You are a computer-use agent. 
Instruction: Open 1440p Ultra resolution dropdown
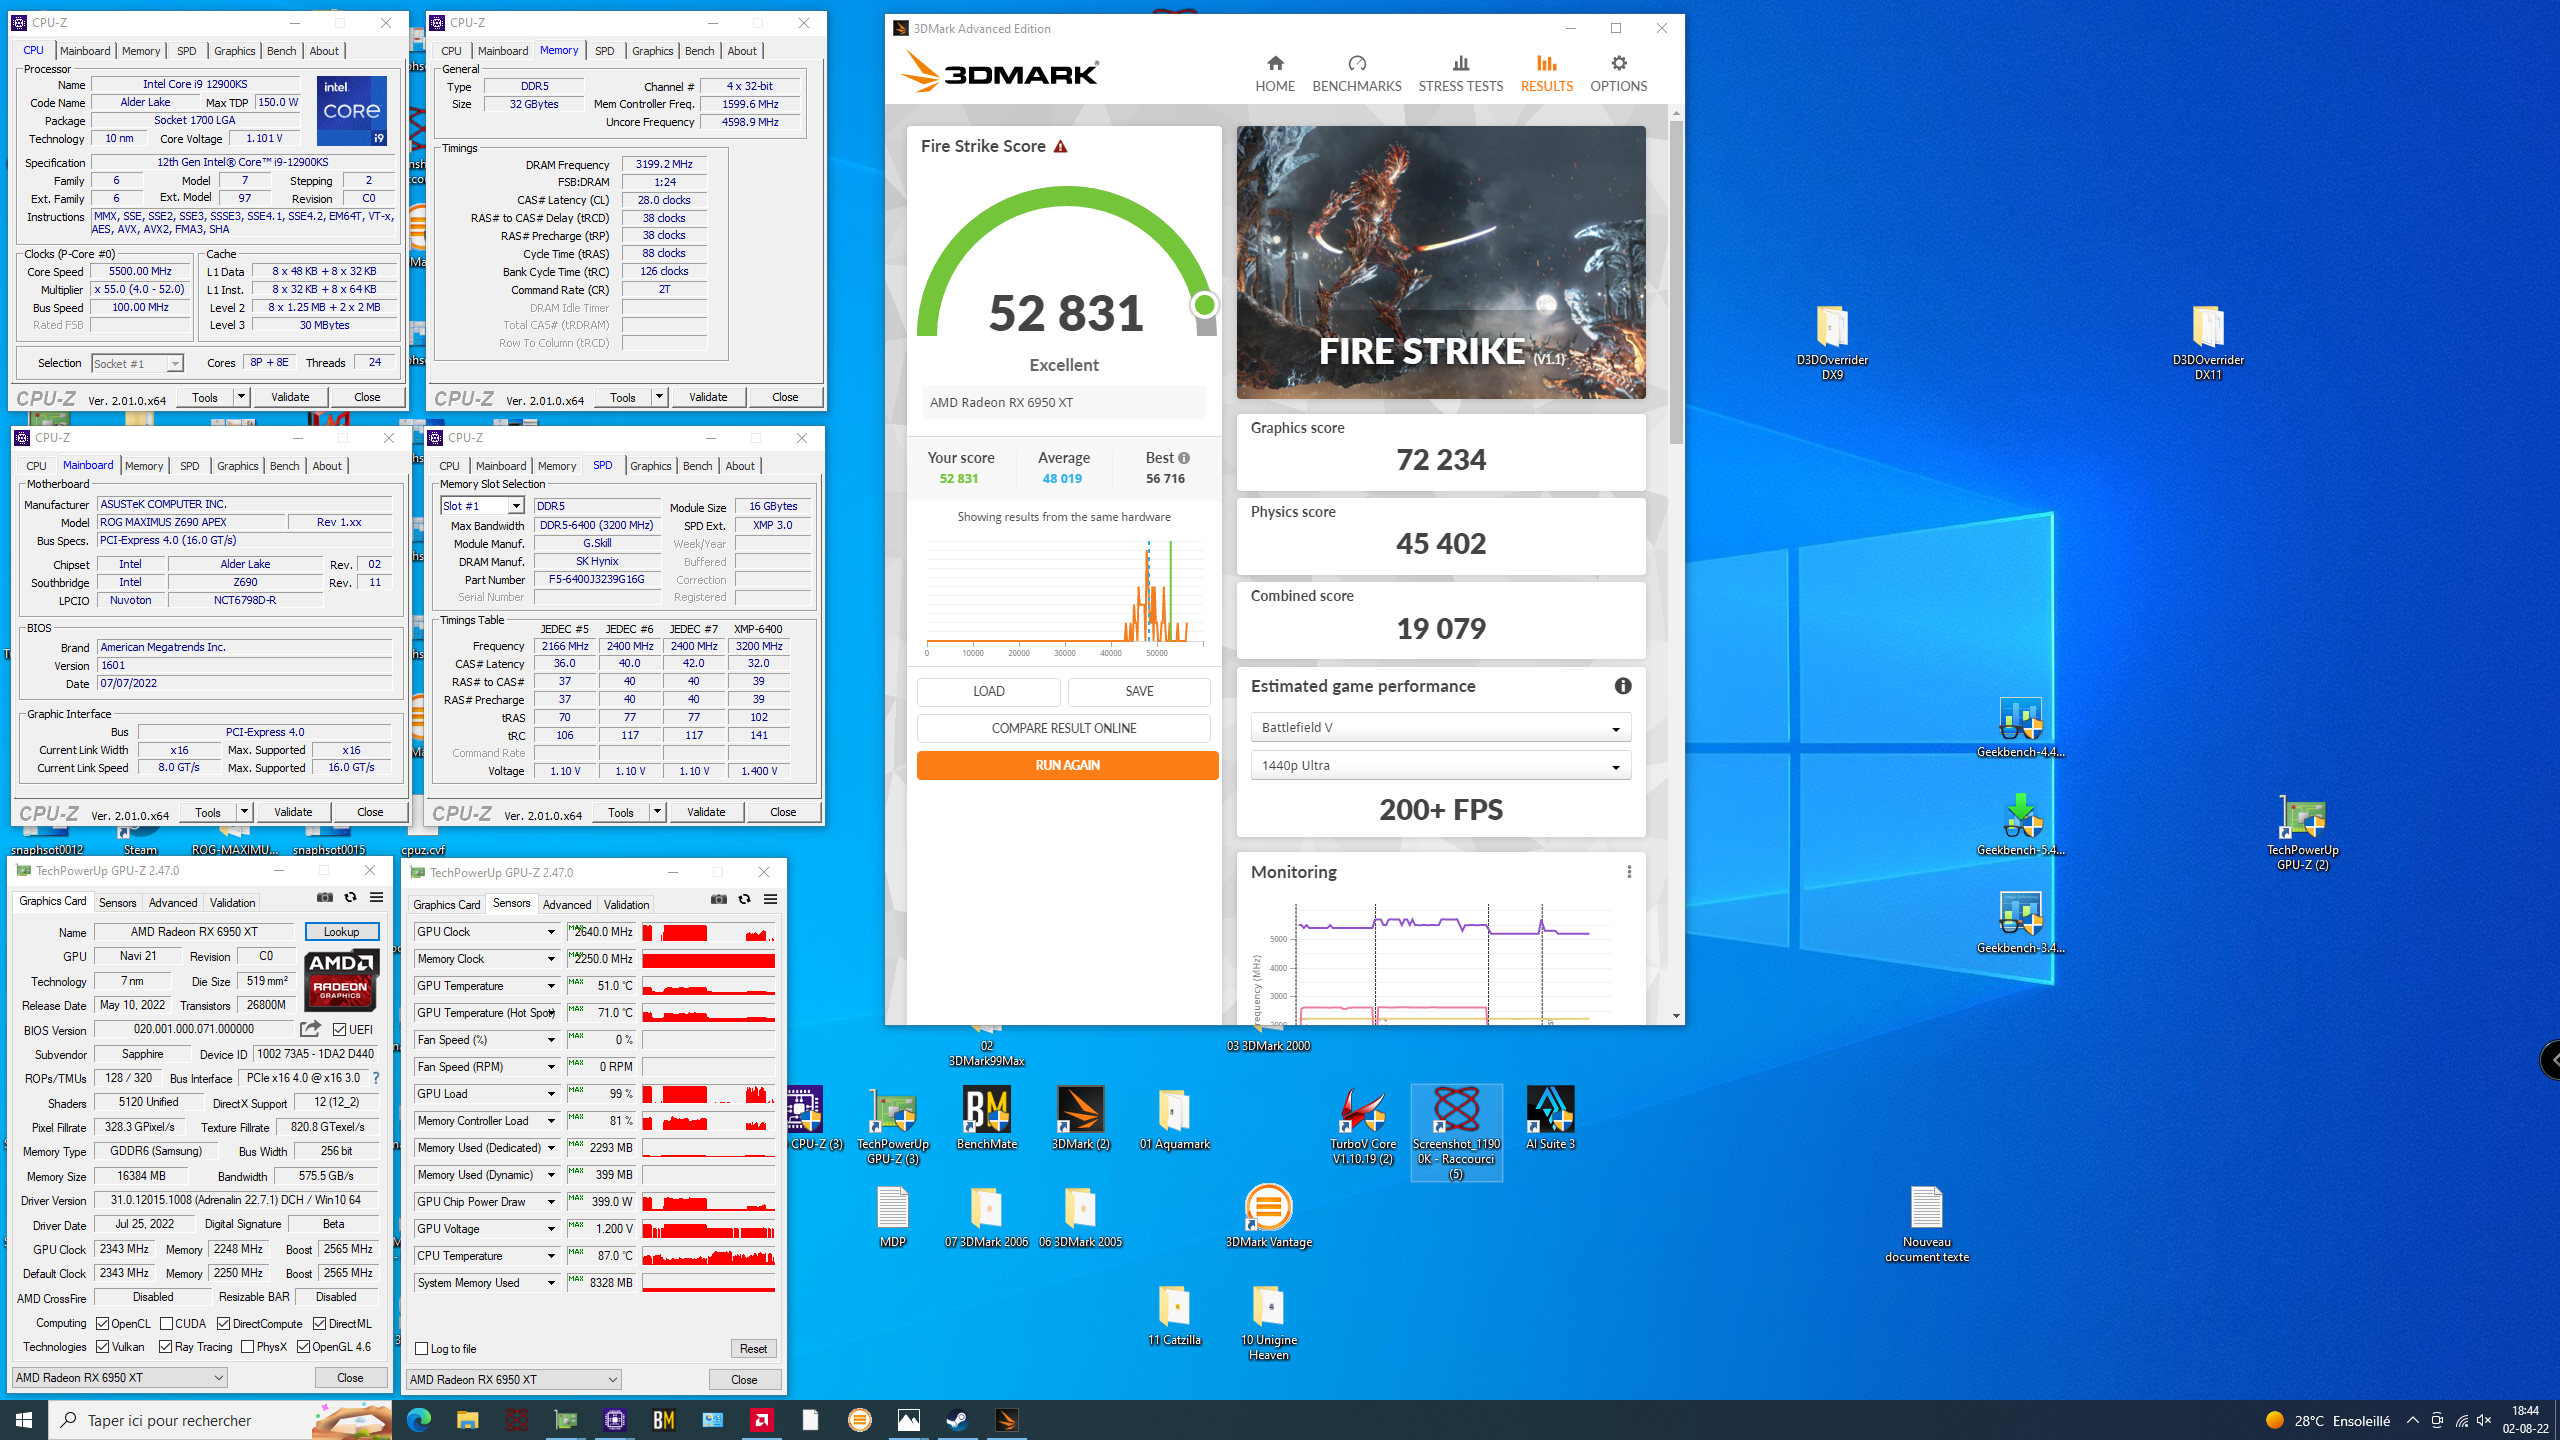[x=1440, y=765]
